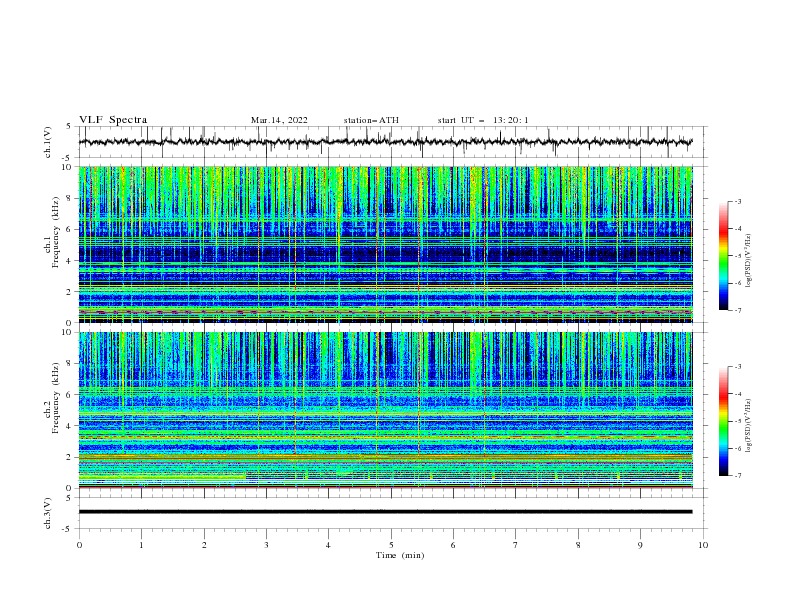Click the "ch.1(V)" waveform axis label

[x=48, y=142]
